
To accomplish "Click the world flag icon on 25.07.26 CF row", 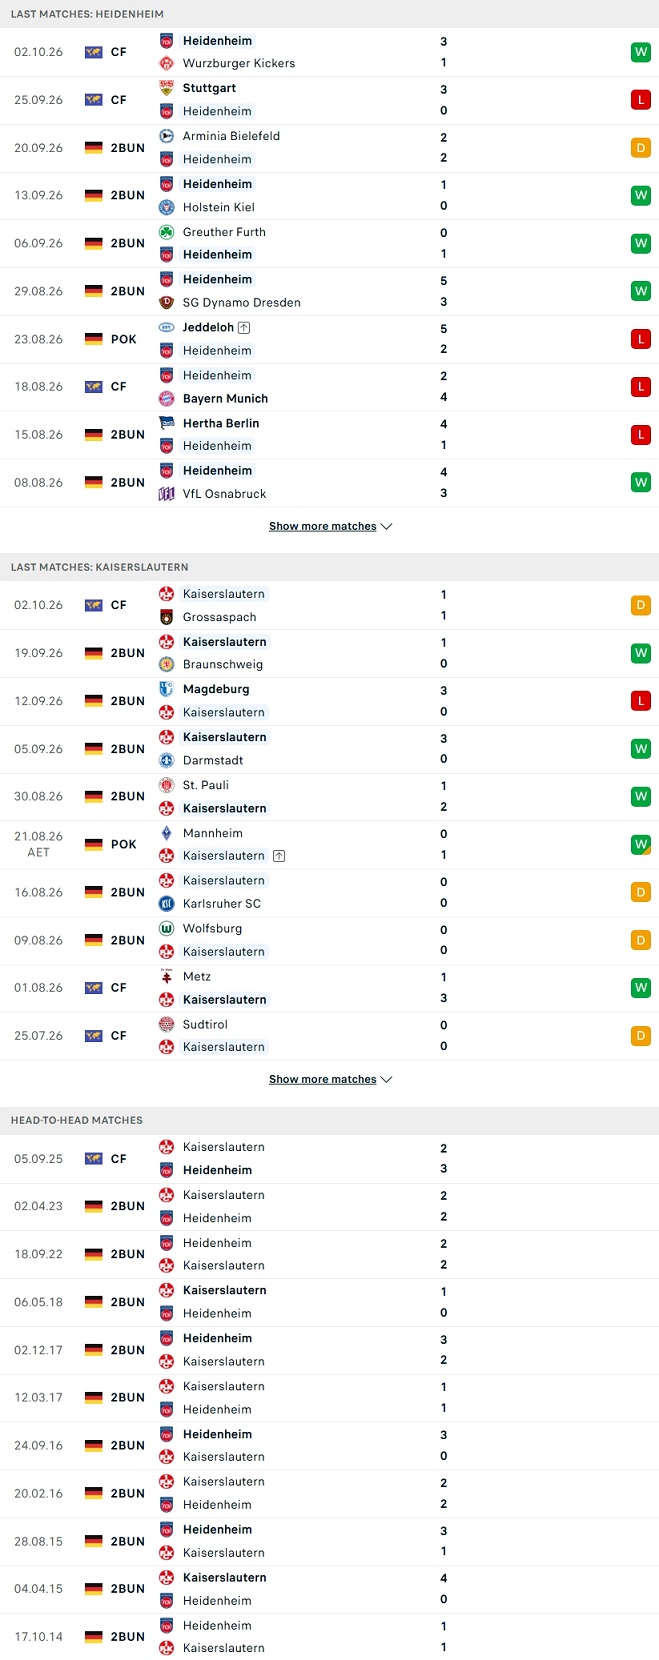I will click(x=94, y=1036).
